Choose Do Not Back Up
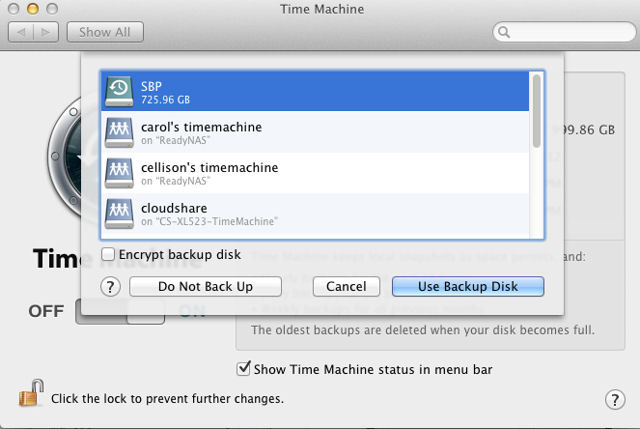 click(x=205, y=287)
